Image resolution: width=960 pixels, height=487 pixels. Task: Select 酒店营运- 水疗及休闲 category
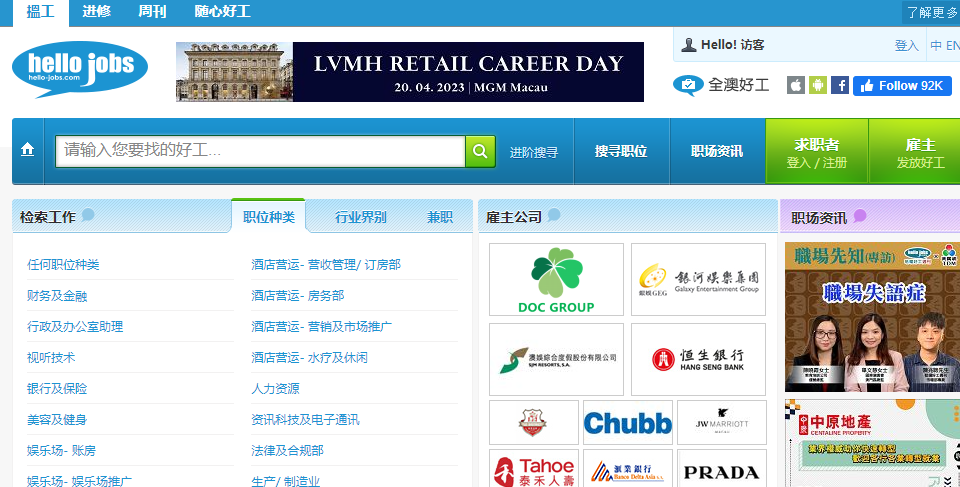309,358
